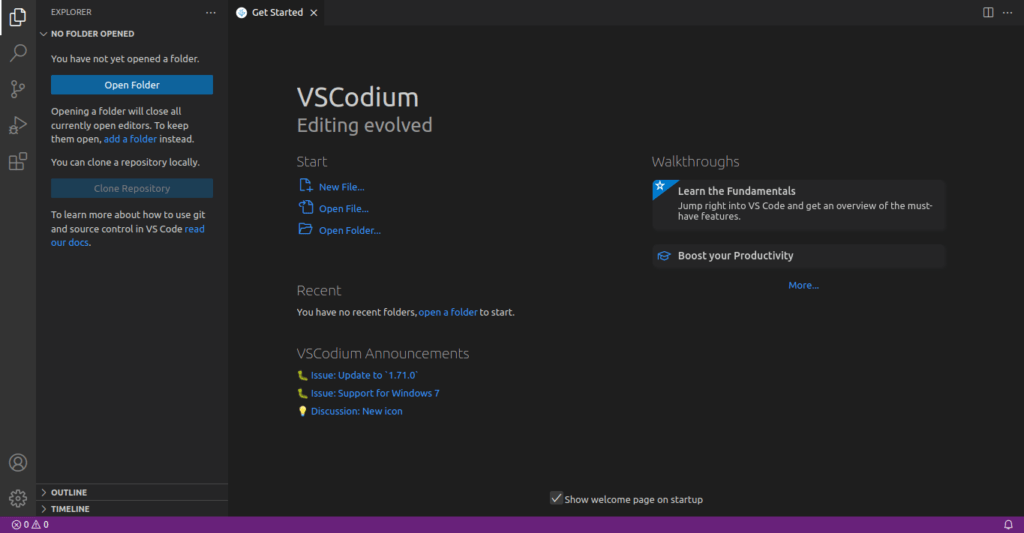Open Discussion: New icon announcement
This screenshot has width=1024, height=533.
click(x=357, y=411)
